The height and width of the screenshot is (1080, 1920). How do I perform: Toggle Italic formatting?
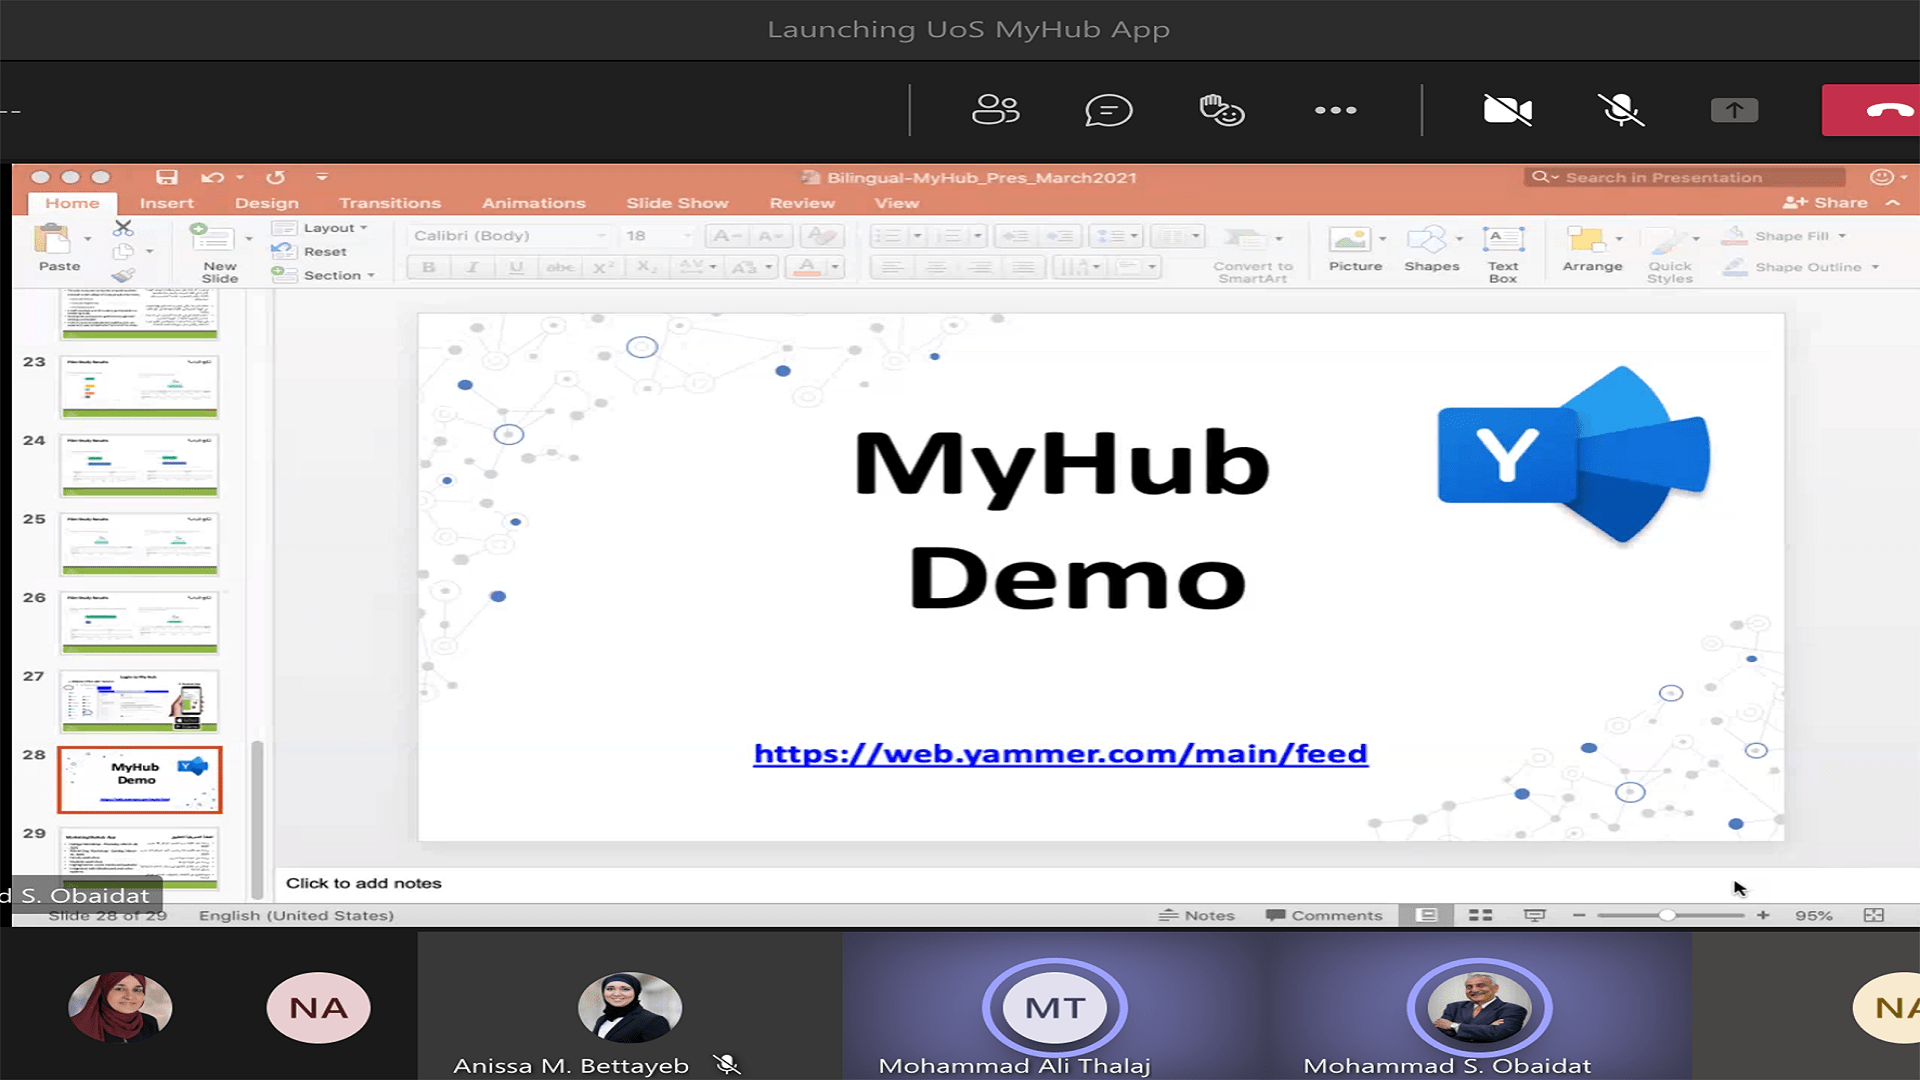[x=472, y=267]
